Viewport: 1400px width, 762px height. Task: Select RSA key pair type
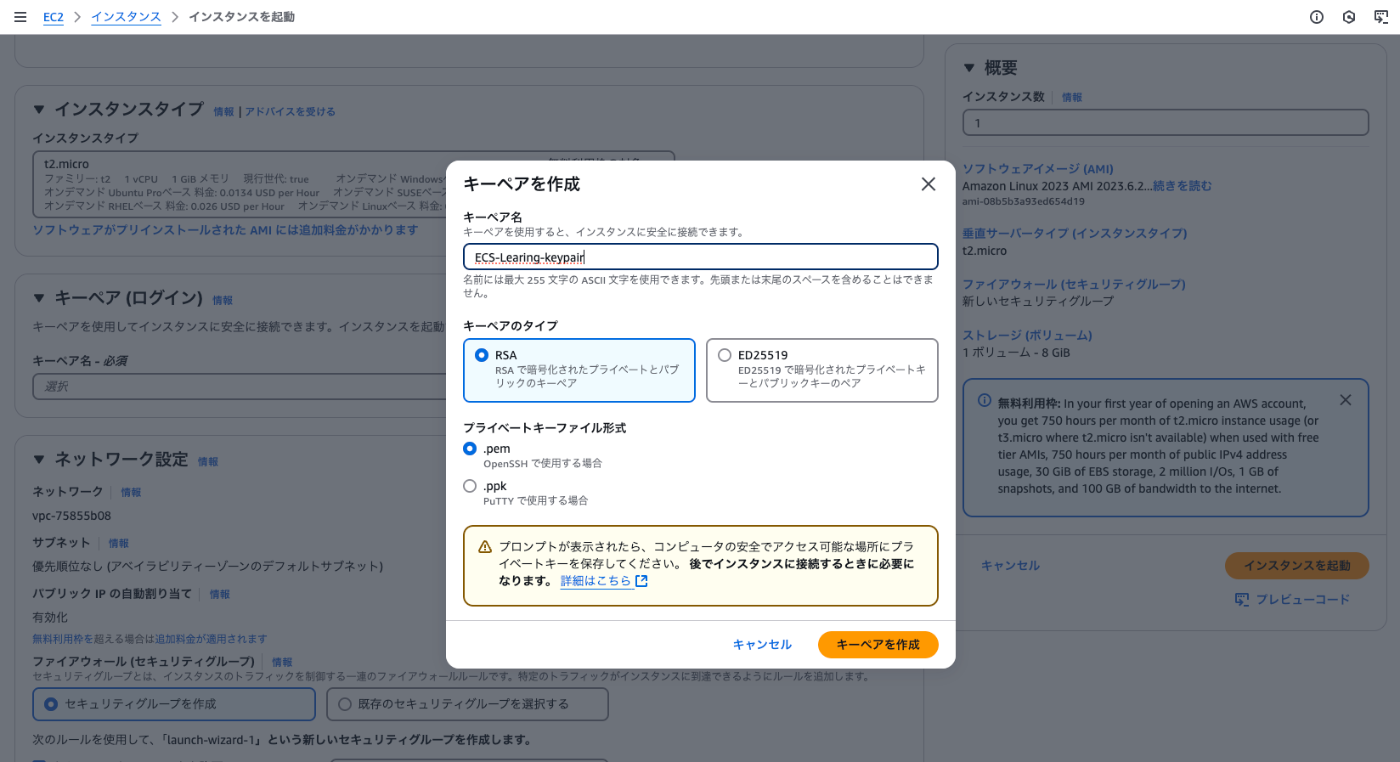pos(579,370)
